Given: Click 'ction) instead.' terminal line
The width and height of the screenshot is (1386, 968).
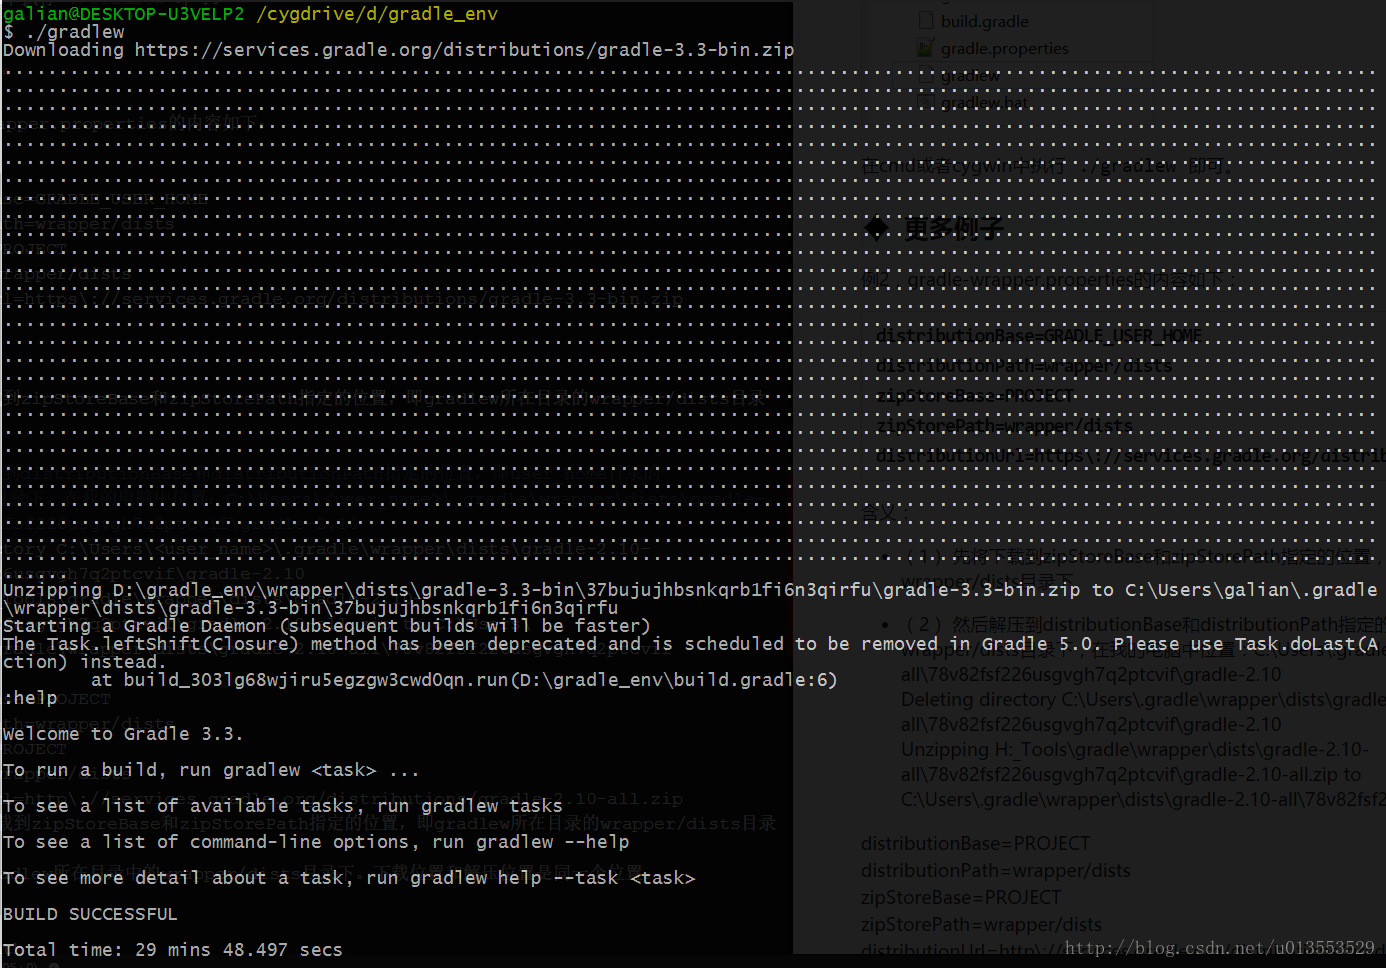Looking at the screenshot, I should click(85, 662).
